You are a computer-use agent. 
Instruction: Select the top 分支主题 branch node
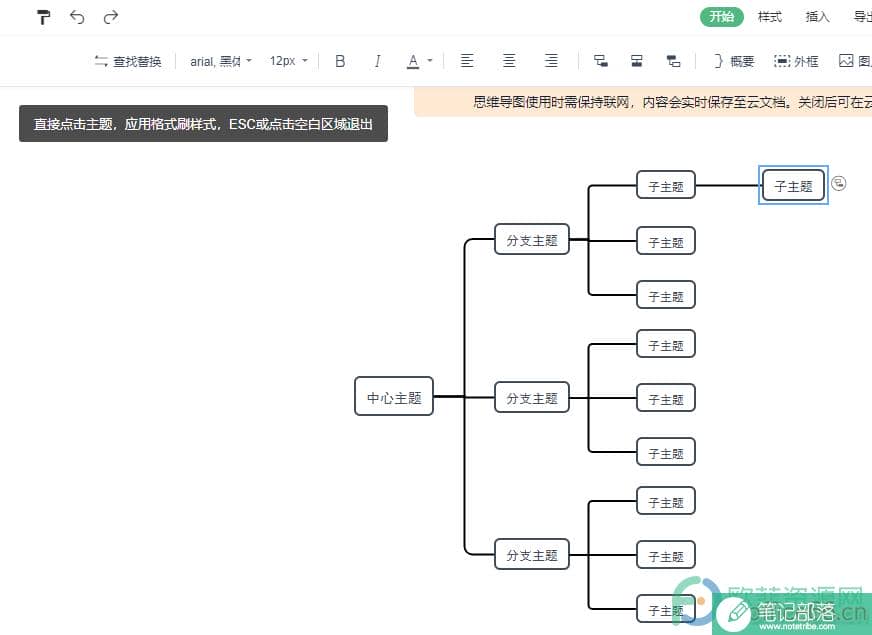[x=532, y=240]
